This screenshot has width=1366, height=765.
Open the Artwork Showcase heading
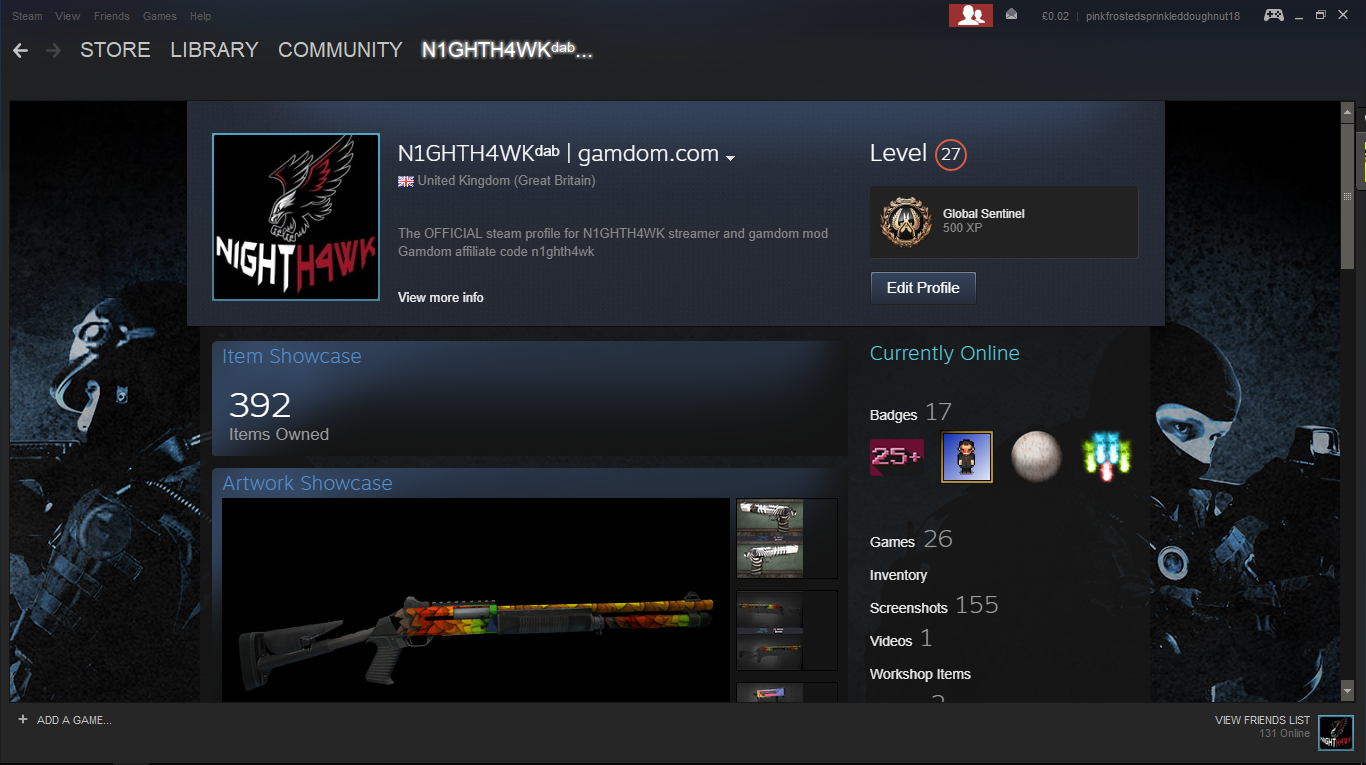(307, 483)
